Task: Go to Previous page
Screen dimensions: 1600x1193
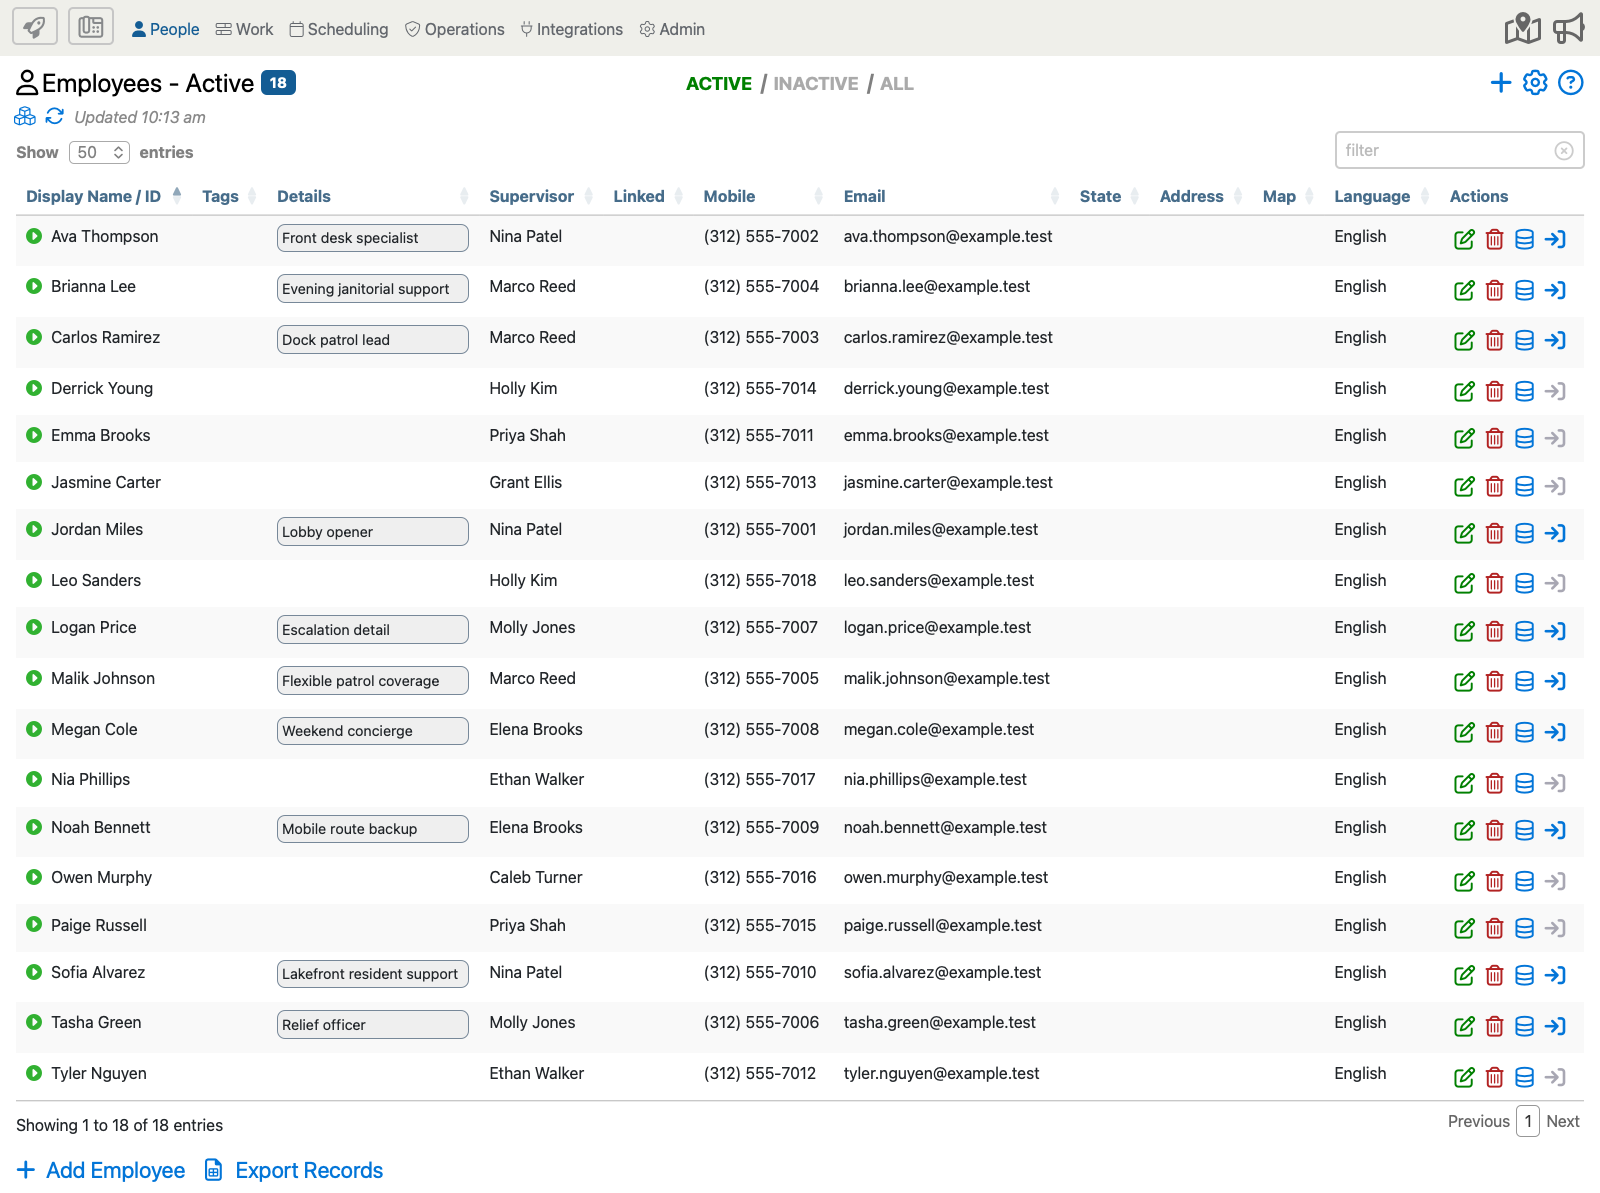Action: click(1478, 1121)
